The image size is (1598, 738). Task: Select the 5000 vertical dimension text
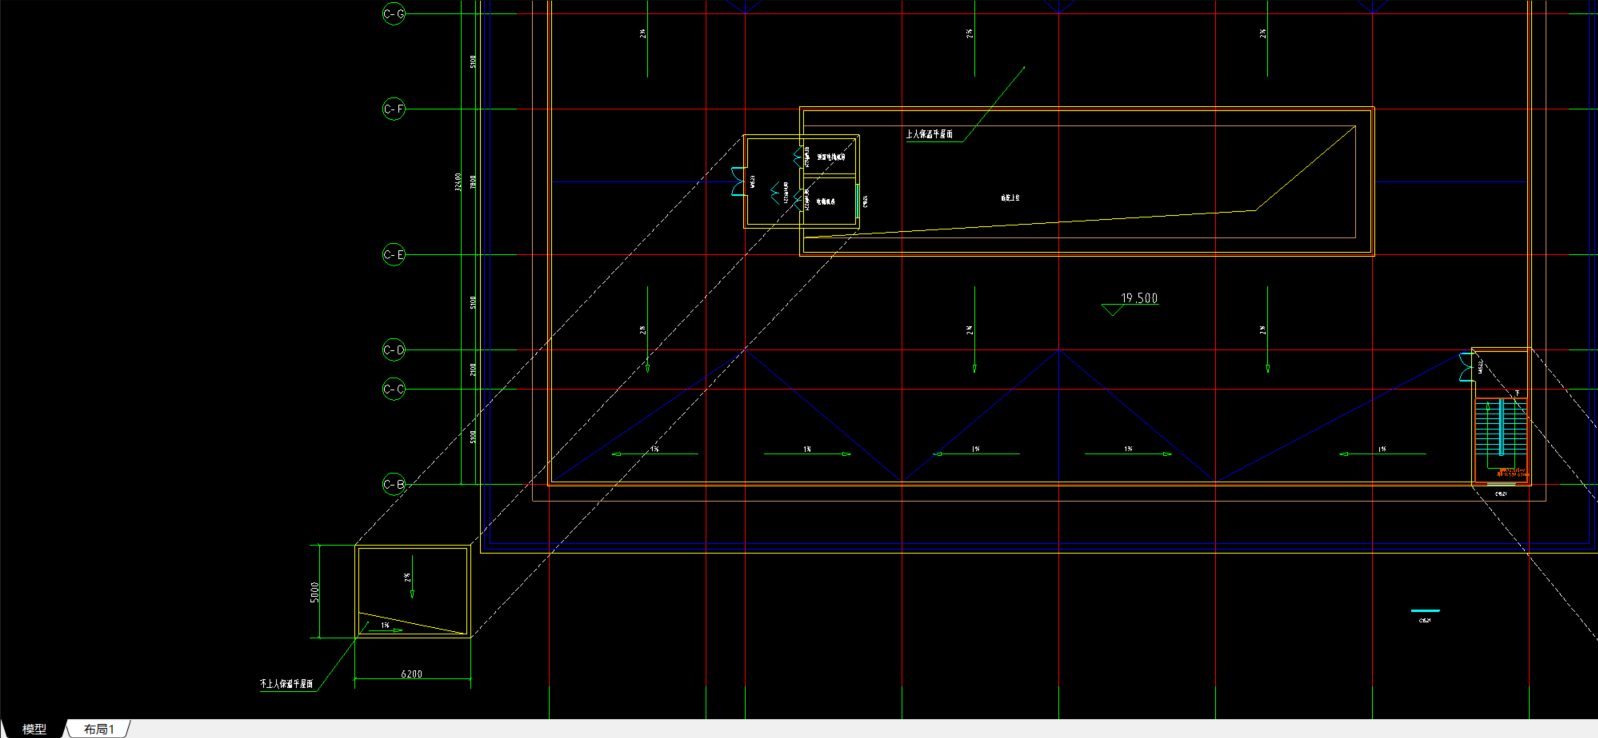point(315,592)
